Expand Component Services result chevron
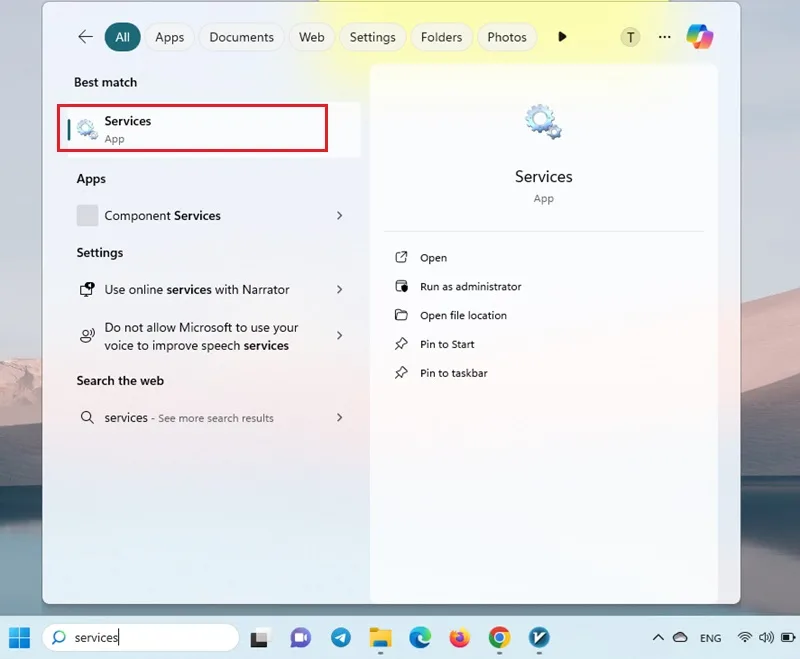Screen dimensions: 800x659 339,216
